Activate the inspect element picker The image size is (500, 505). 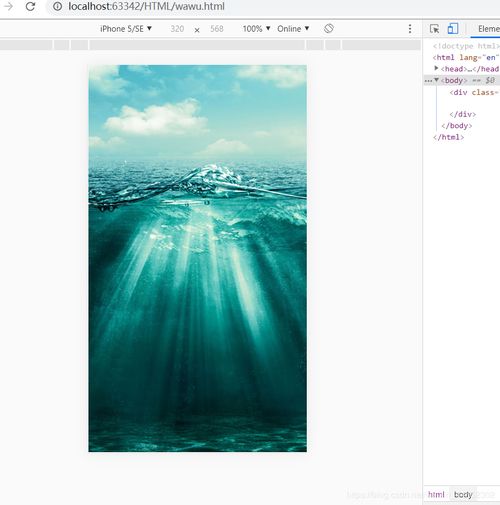[x=434, y=29]
